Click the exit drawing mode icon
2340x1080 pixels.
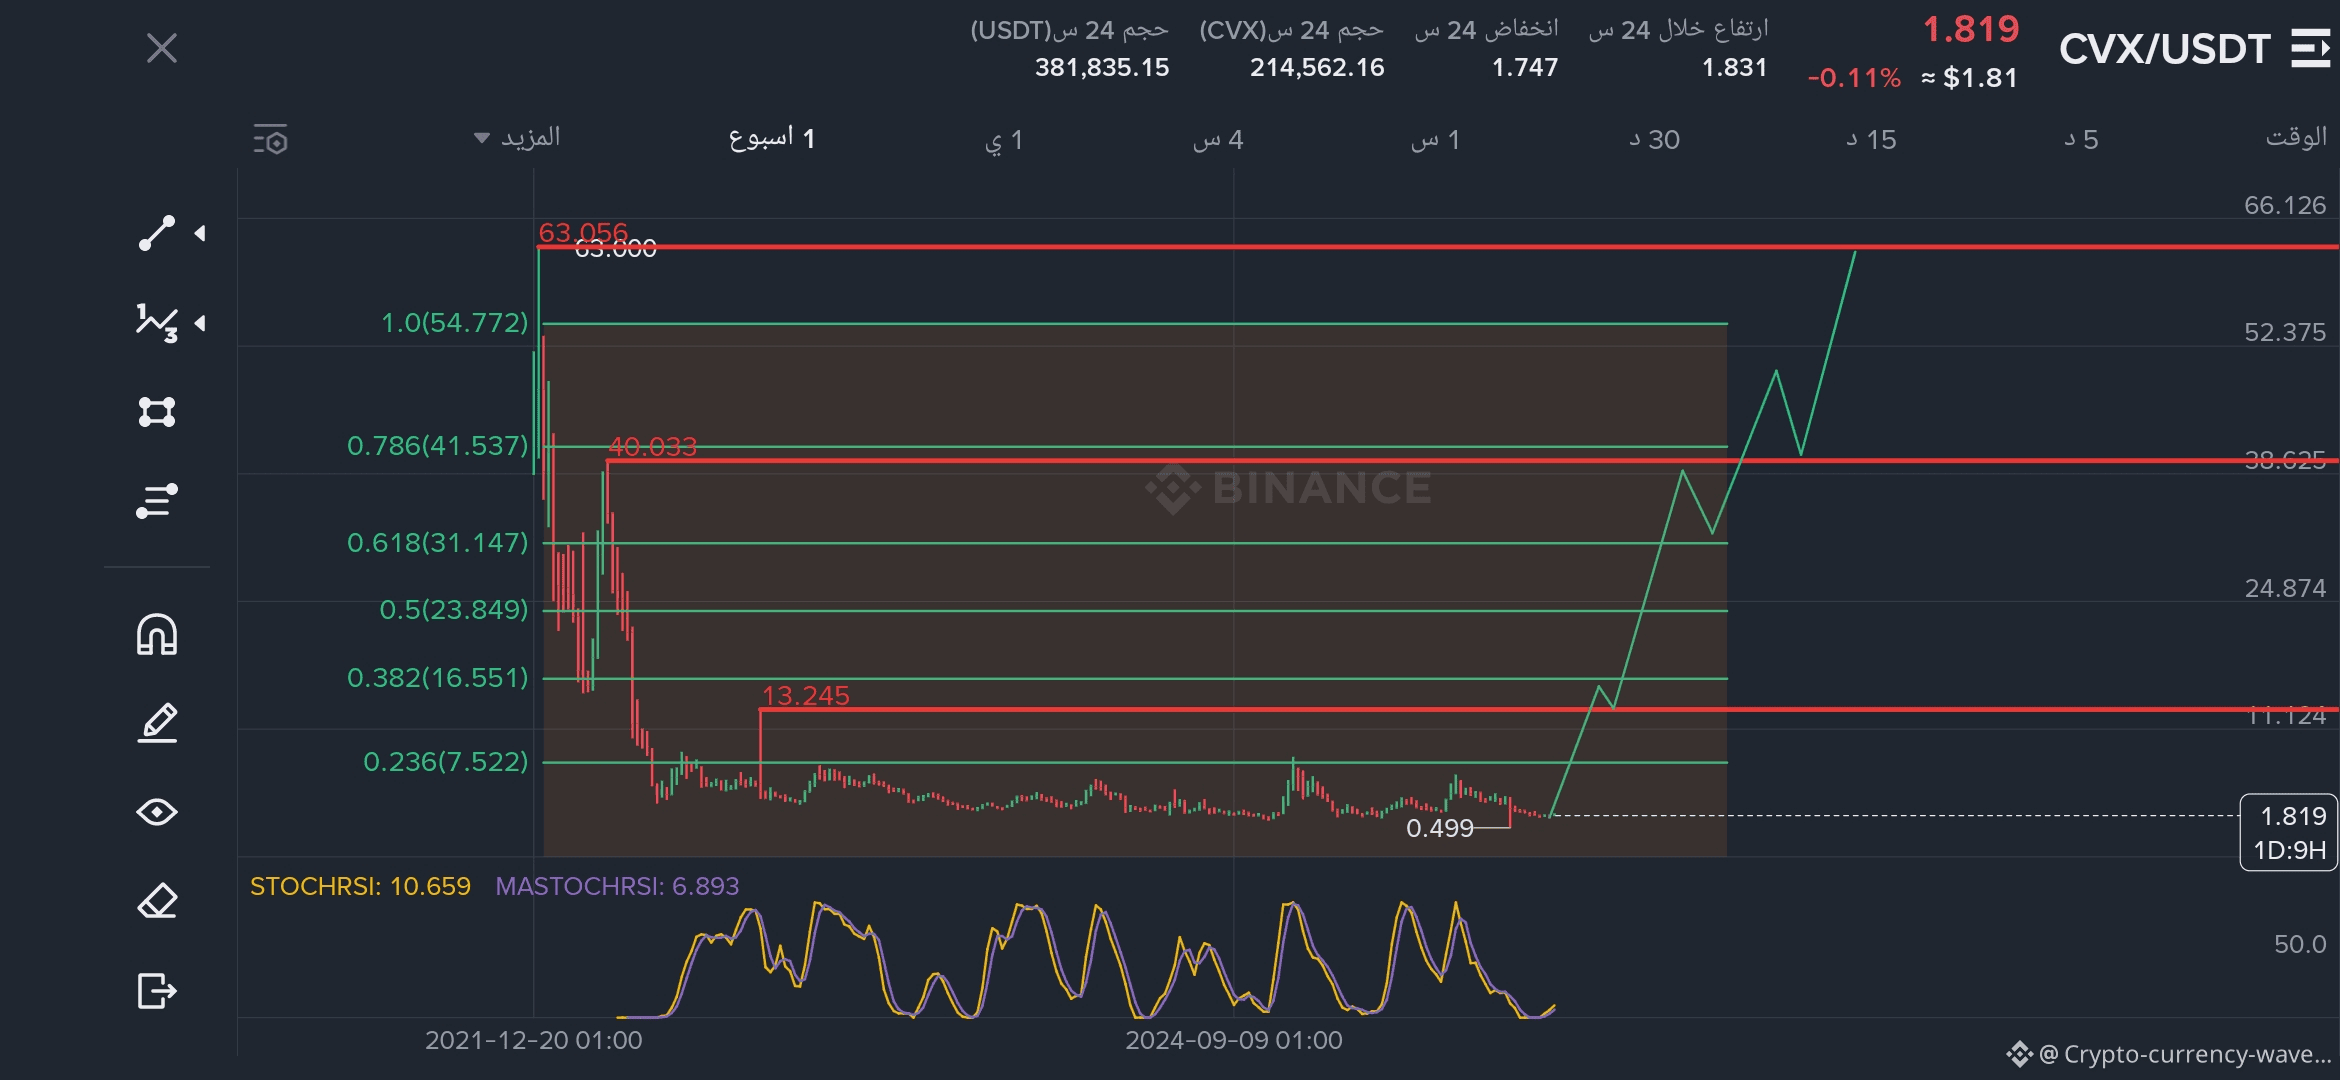click(157, 991)
